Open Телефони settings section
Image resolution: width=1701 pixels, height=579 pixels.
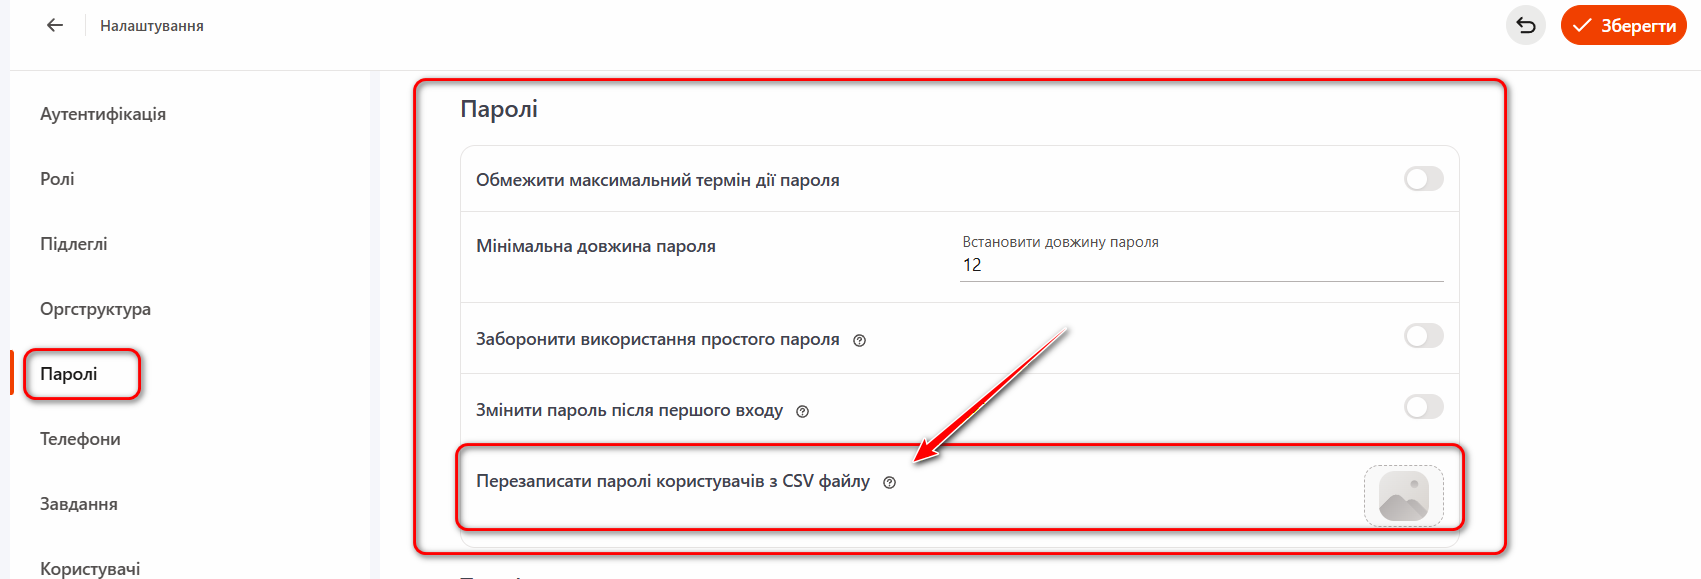[80, 439]
